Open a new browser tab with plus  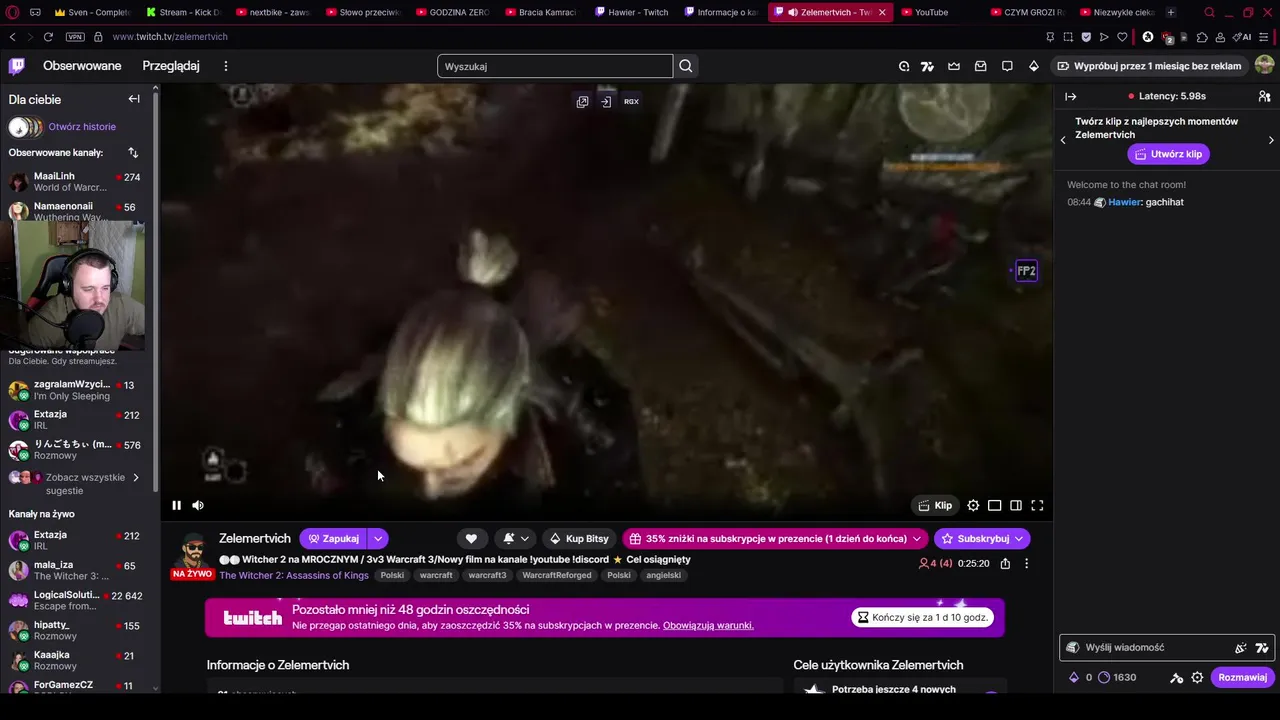click(1171, 12)
